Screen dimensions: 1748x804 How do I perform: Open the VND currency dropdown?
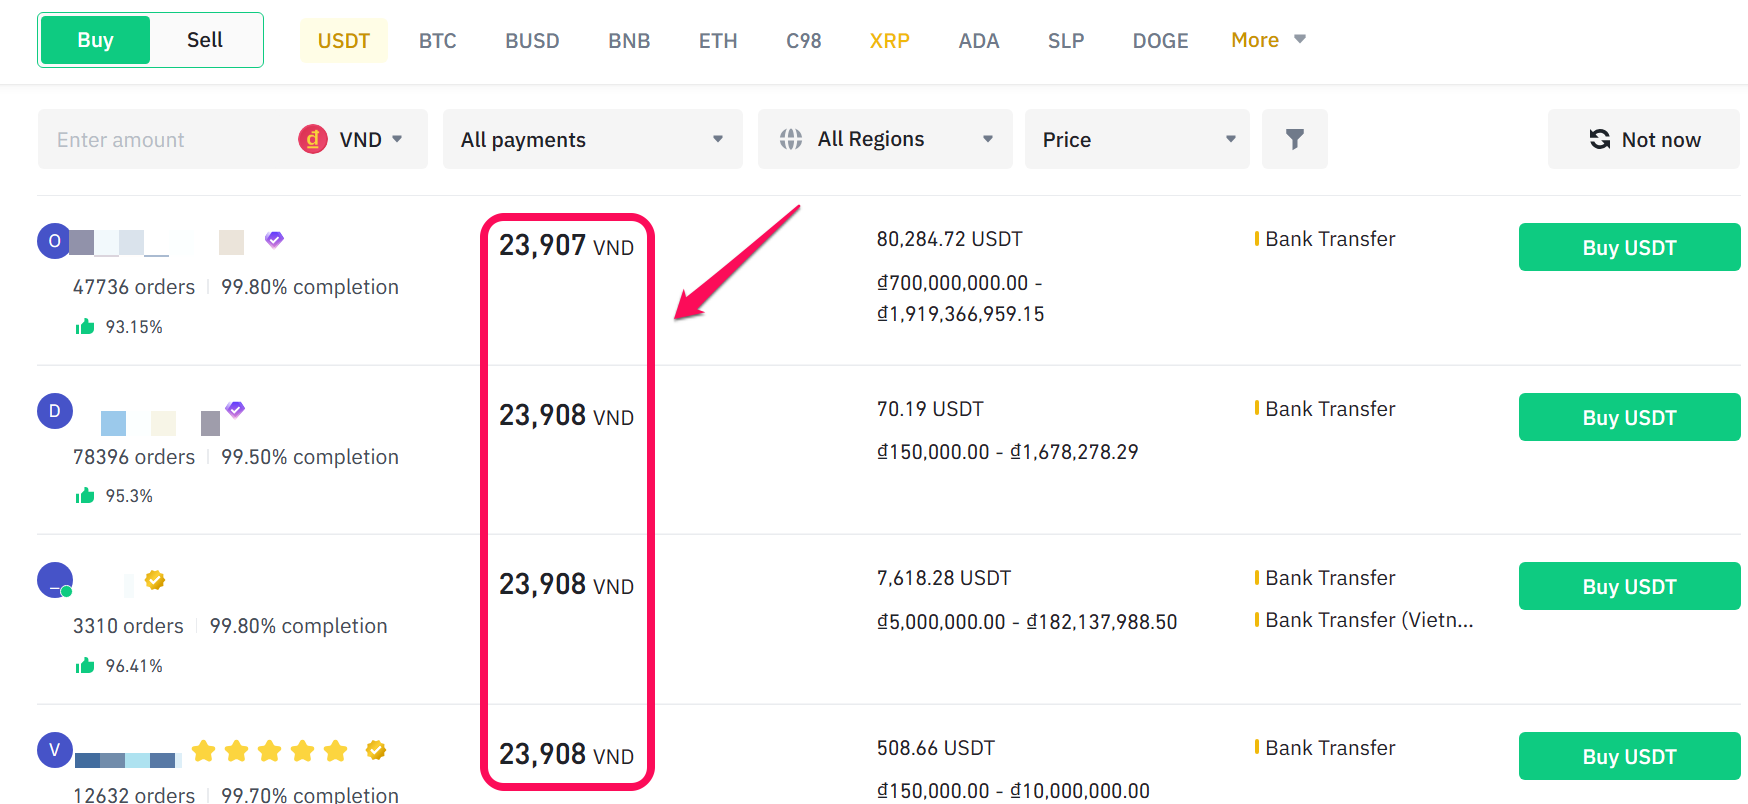coord(370,139)
